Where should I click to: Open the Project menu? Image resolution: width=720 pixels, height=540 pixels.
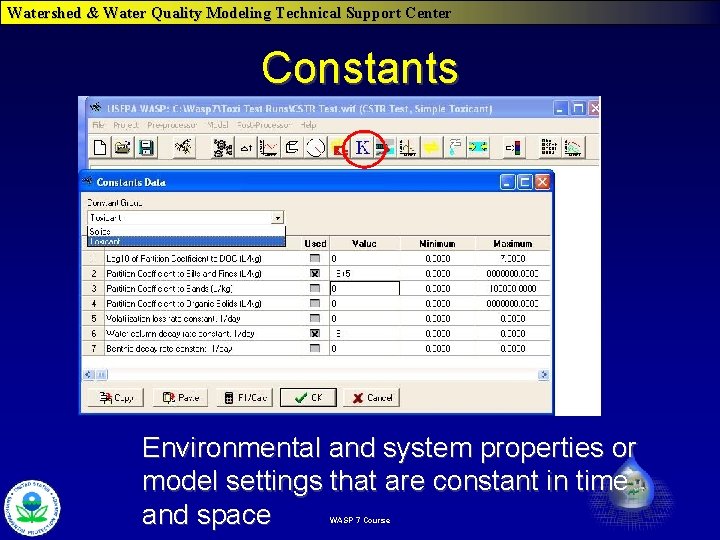pos(125,124)
